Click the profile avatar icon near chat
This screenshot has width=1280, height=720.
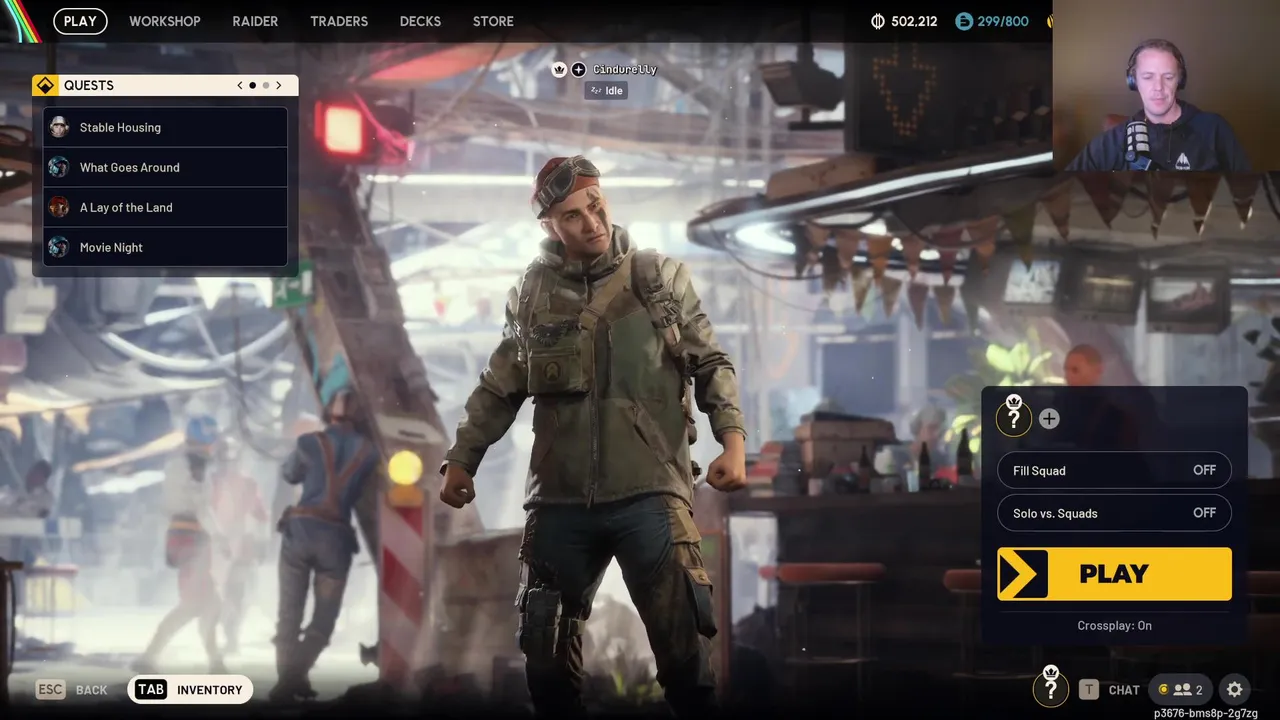pyautogui.click(x=1050, y=687)
